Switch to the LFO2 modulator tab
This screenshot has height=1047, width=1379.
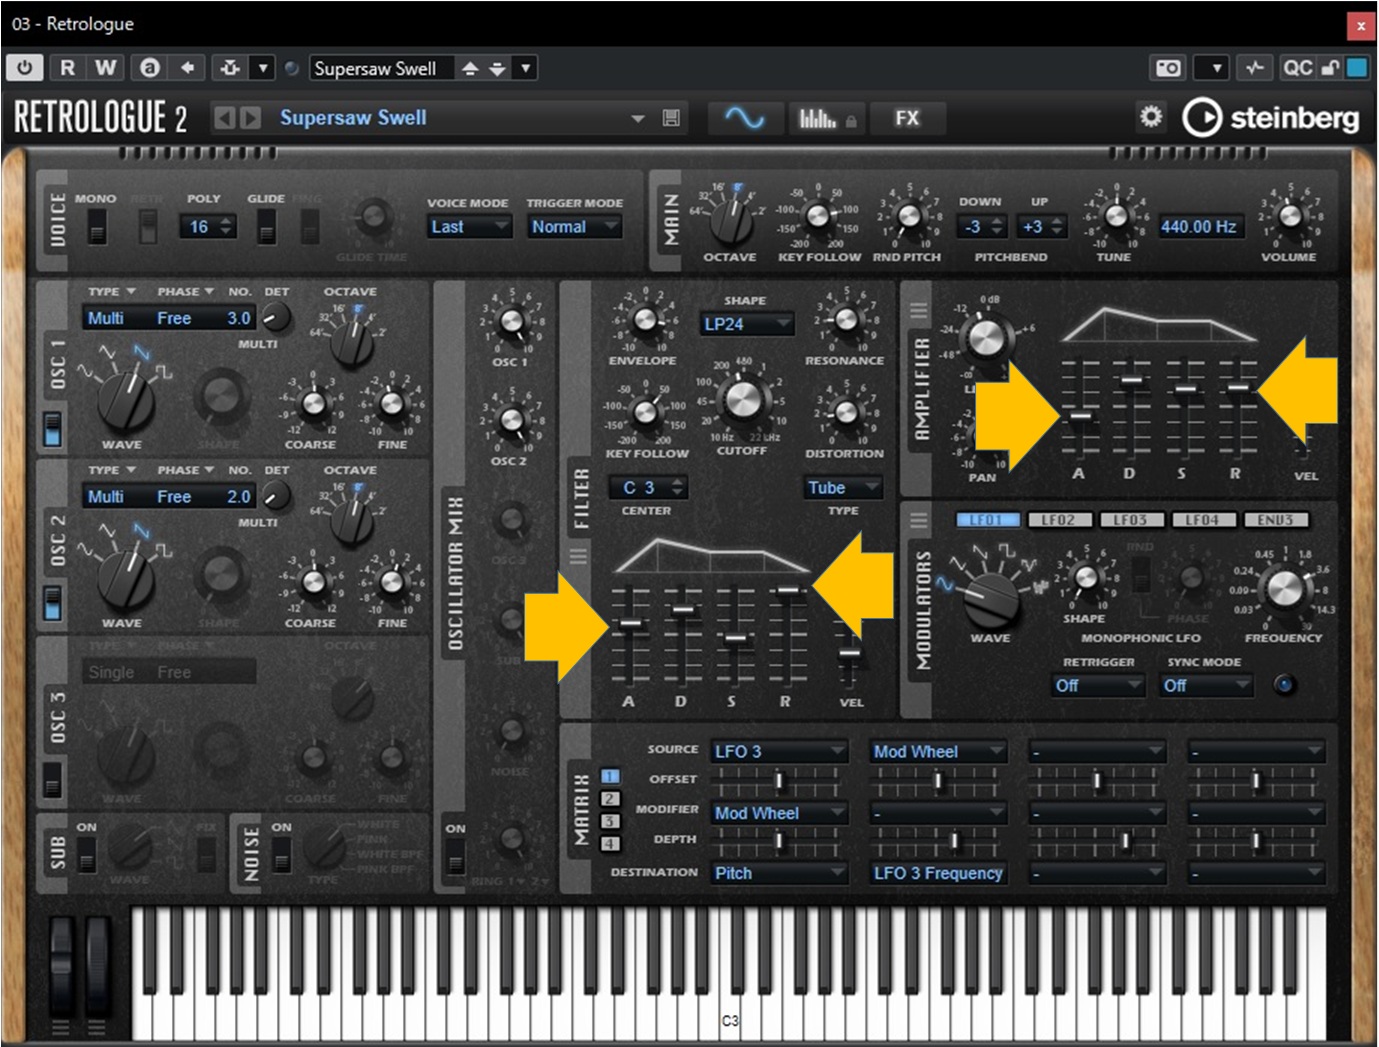point(1058,520)
